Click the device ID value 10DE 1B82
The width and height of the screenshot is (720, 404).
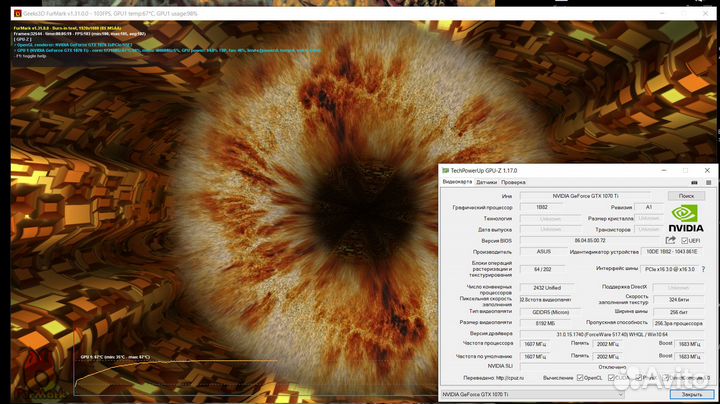[672, 252]
